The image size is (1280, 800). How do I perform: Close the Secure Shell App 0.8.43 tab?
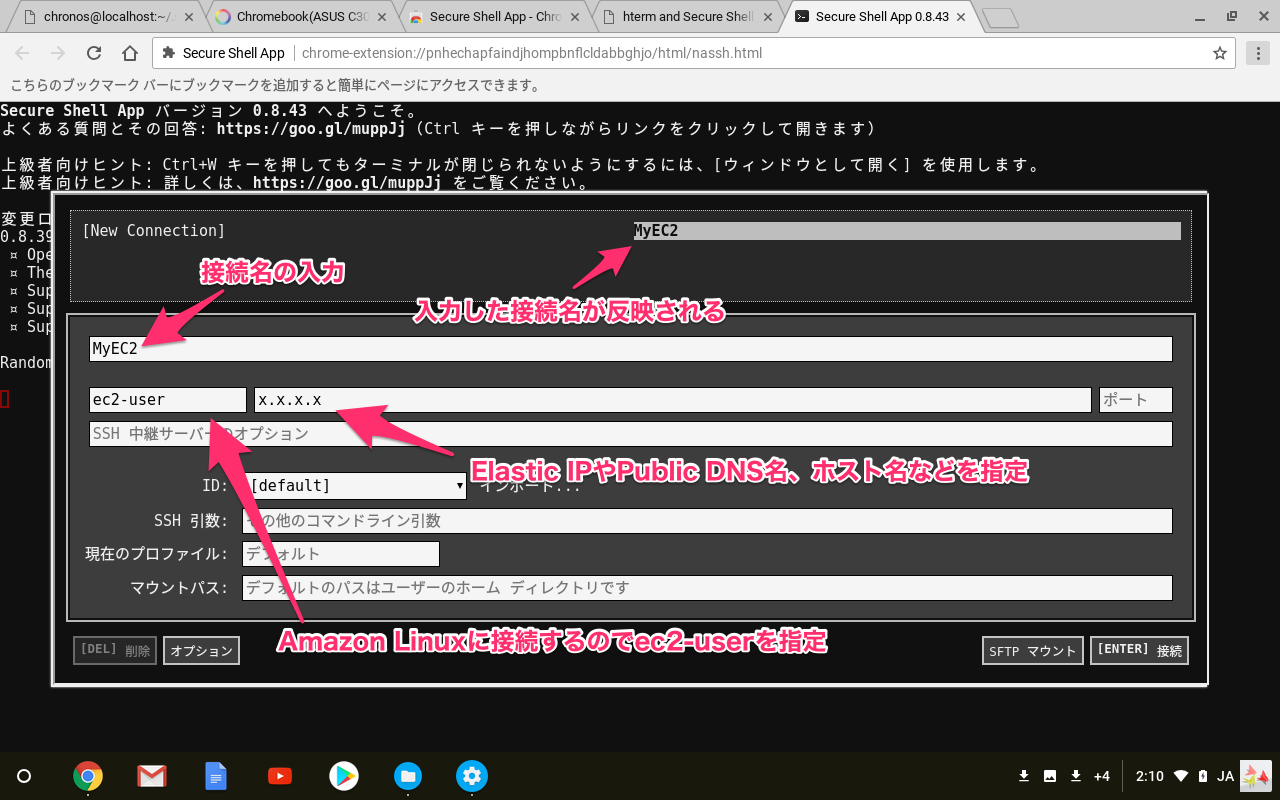[x=961, y=17]
